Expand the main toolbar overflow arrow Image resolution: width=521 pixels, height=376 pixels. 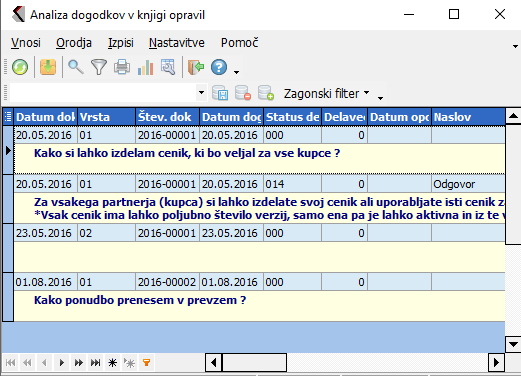[236, 72]
